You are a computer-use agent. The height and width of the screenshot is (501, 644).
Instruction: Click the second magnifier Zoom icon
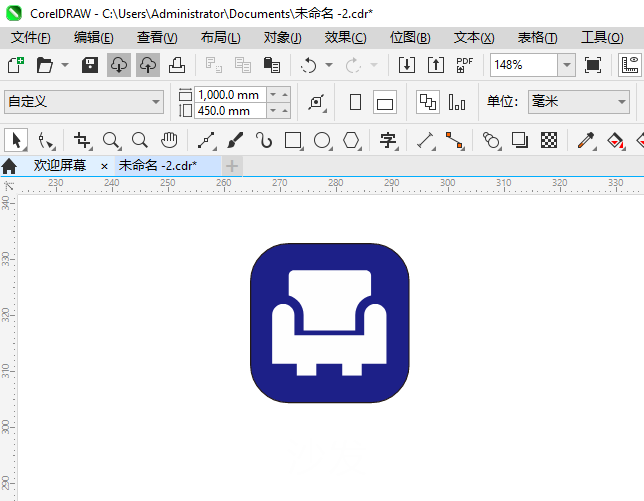click(x=140, y=140)
